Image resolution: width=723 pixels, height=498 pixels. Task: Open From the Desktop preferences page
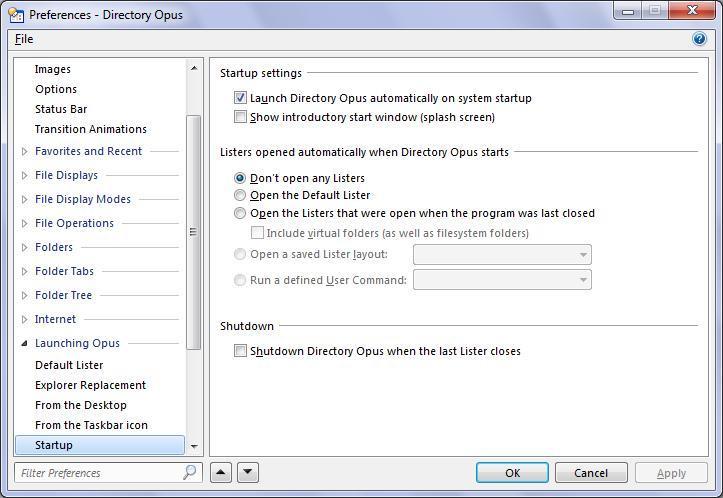tap(81, 405)
